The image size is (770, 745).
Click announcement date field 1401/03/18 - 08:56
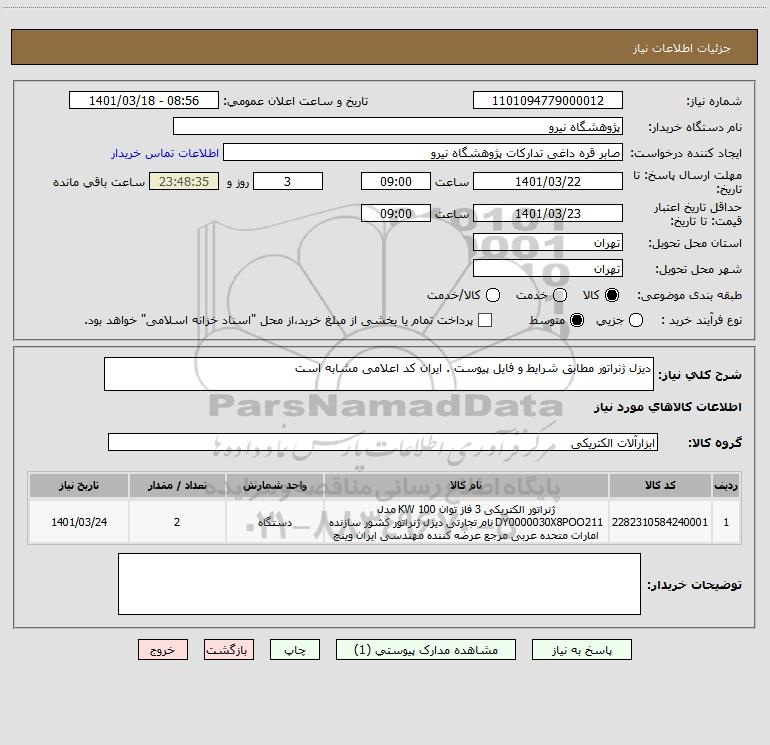[x=144, y=101]
